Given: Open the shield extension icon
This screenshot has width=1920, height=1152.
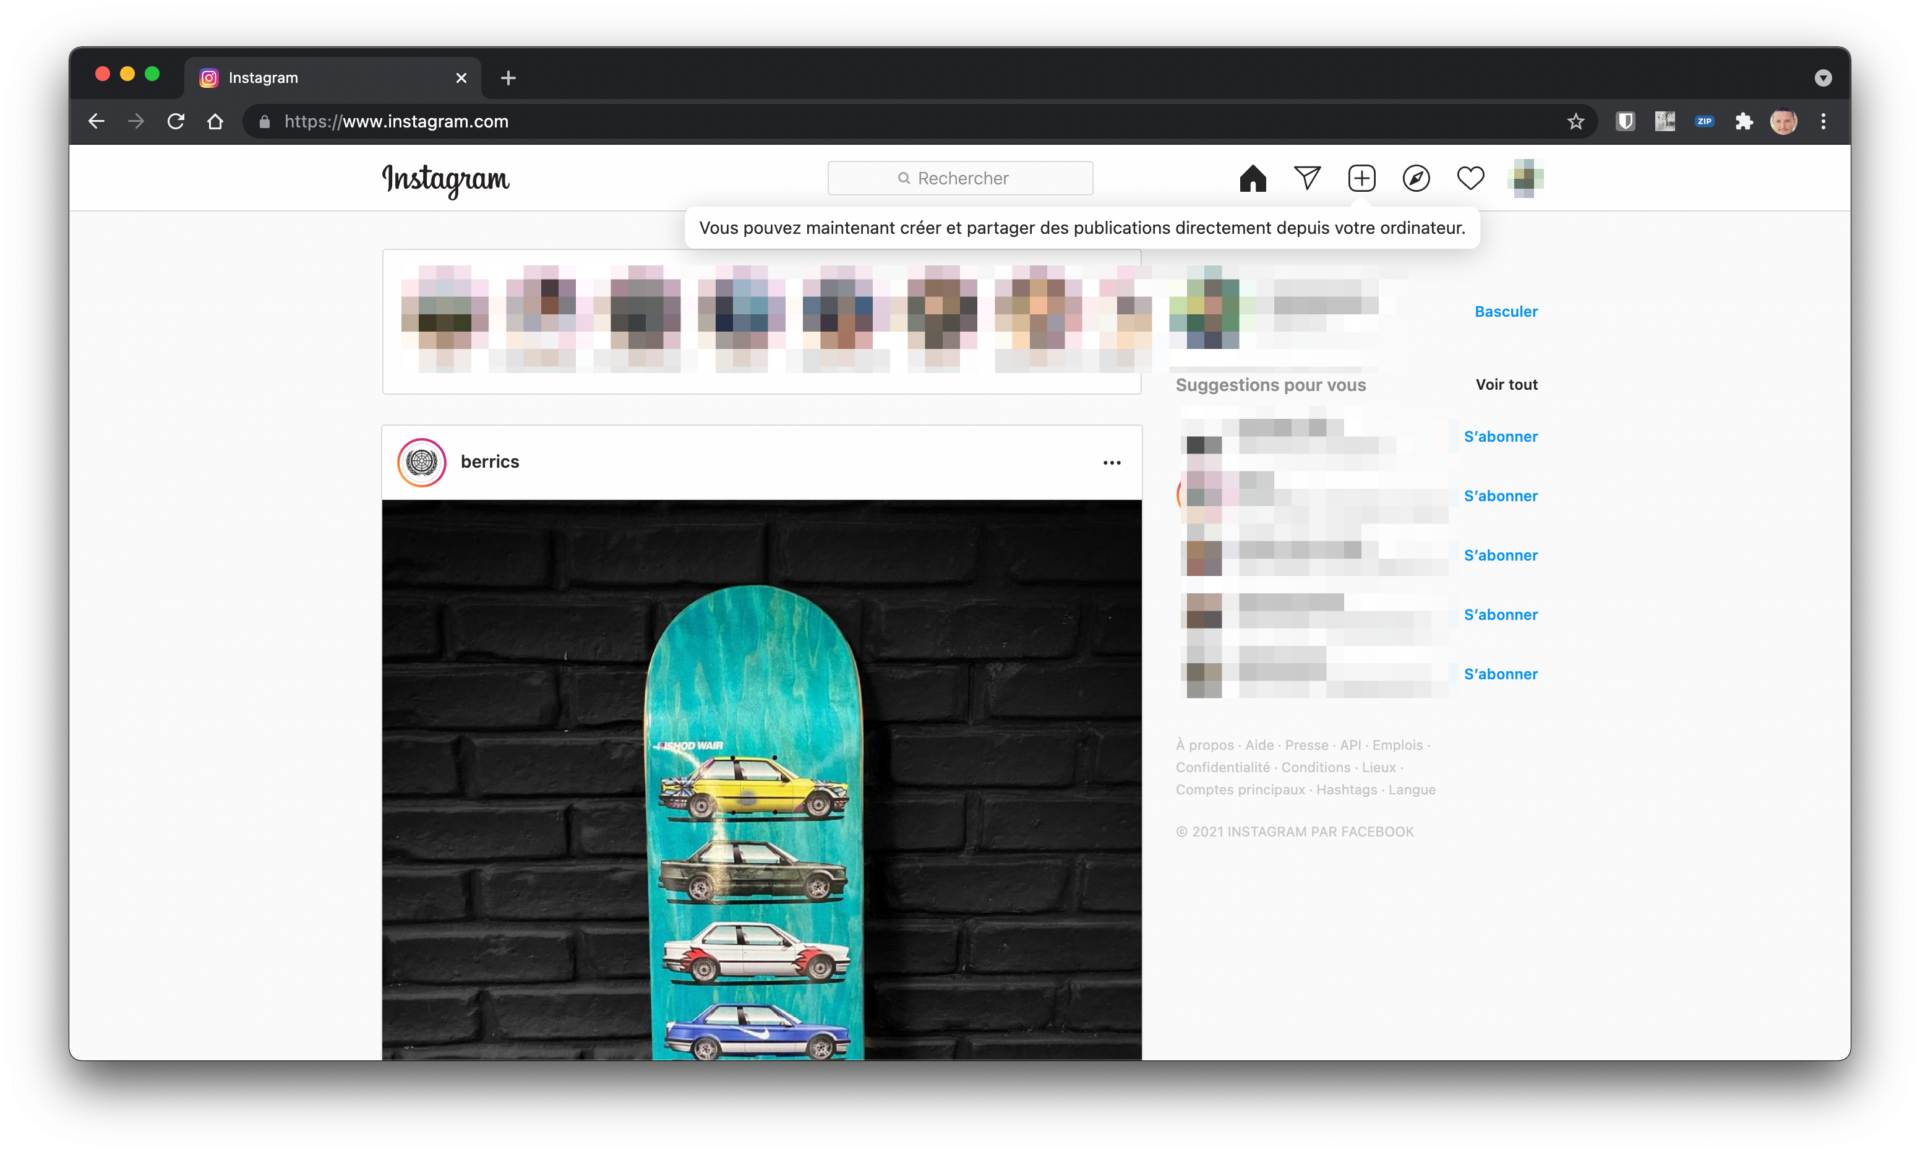Looking at the screenshot, I should pos(1625,121).
